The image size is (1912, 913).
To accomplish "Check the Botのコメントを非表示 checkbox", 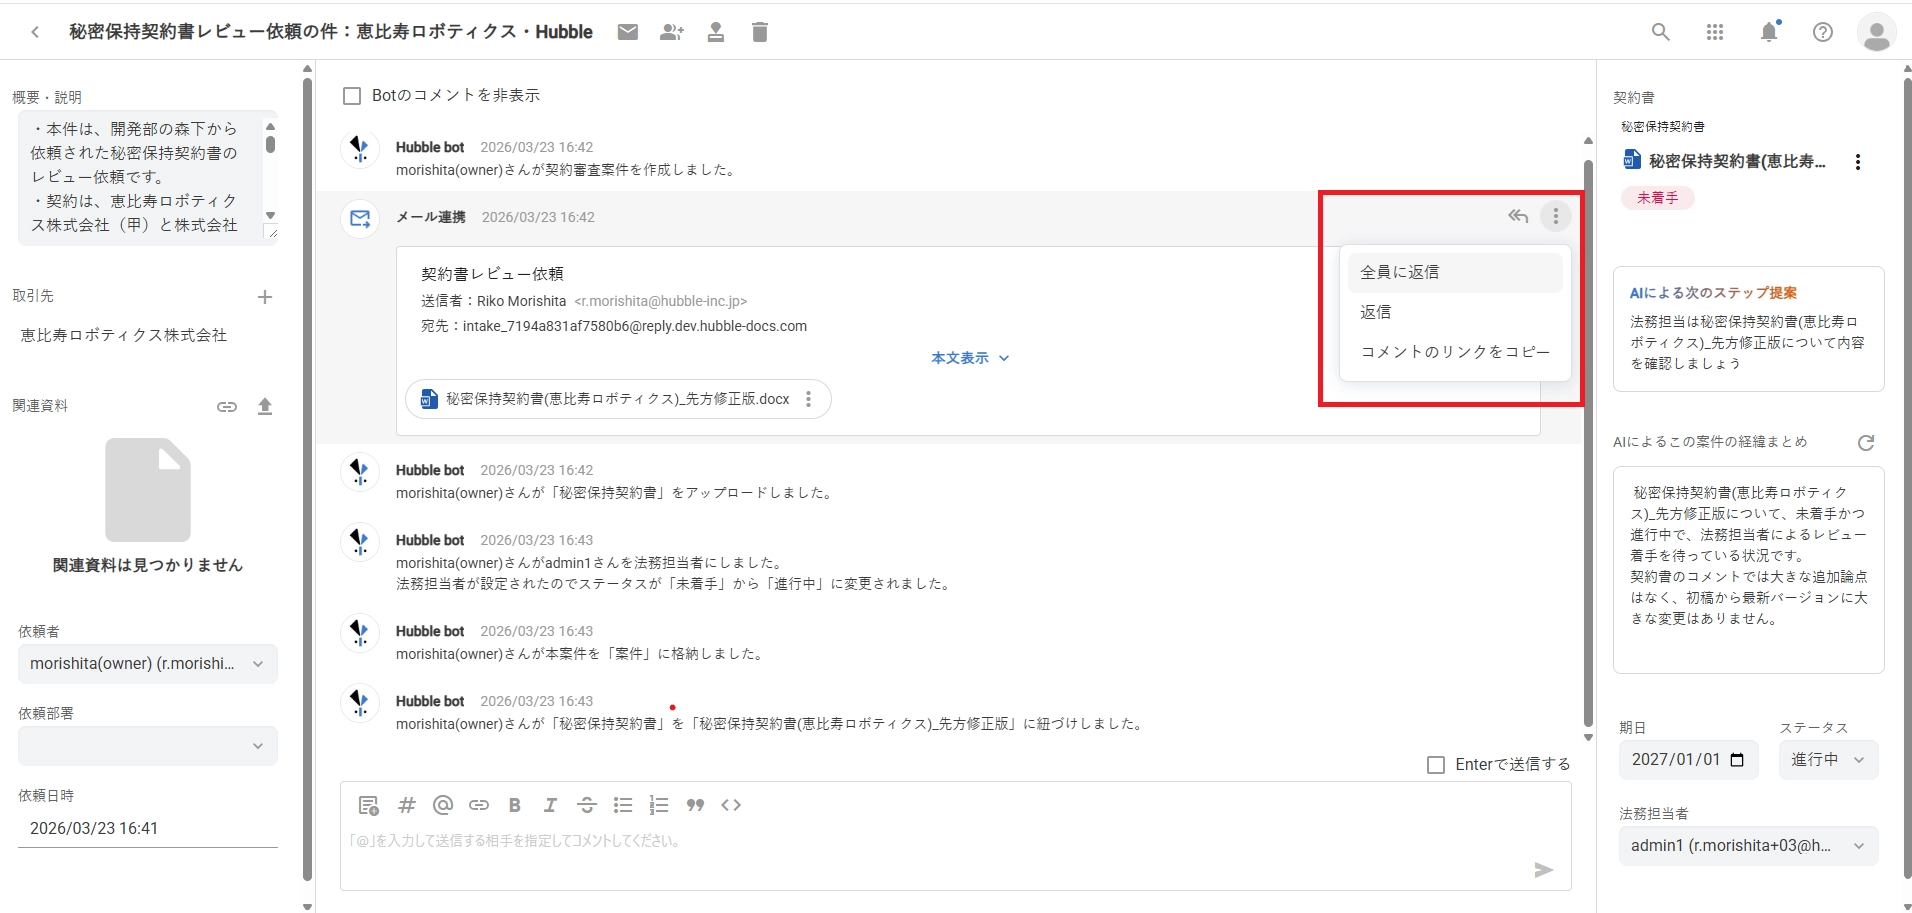I will pyautogui.click(x=352, y=96).
